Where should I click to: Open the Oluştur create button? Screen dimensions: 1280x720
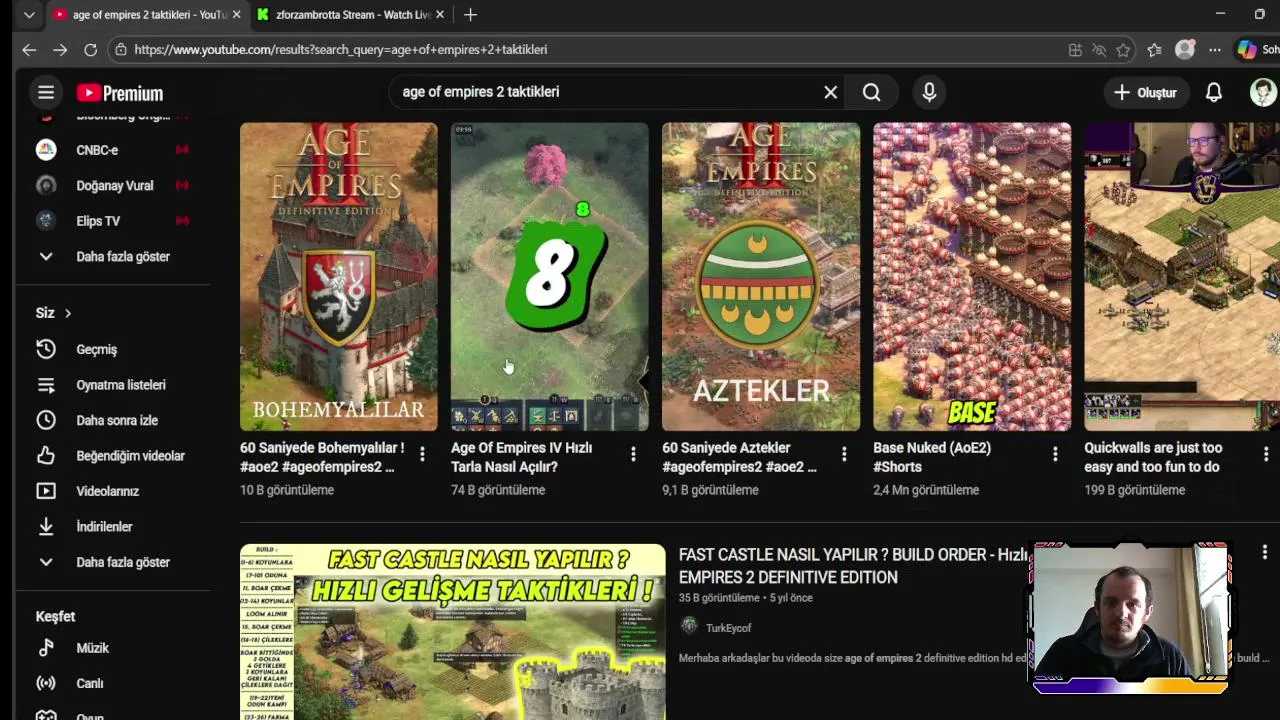click(1146, 92)
